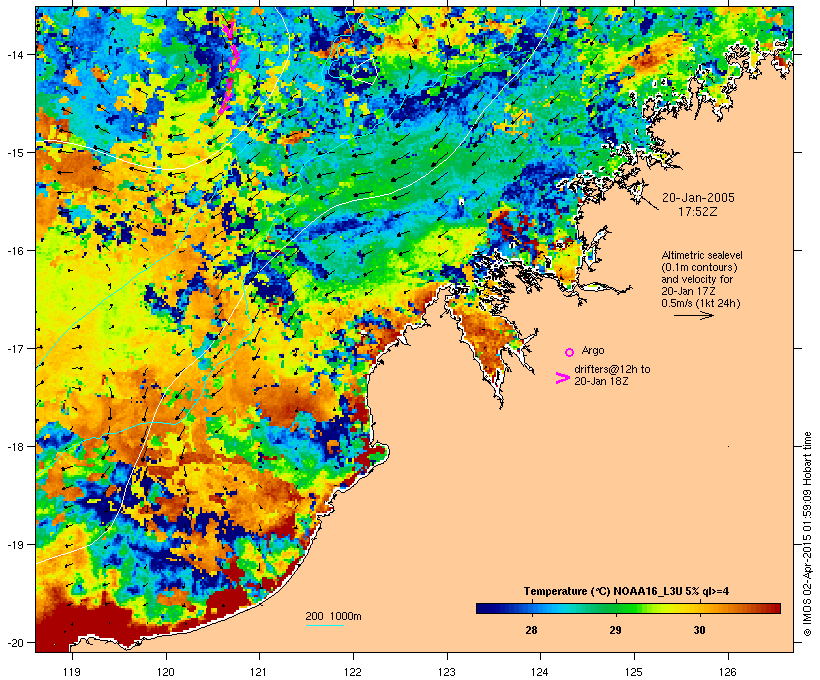Image resolution: width=820 pixels, height=680 pixels.
Task: Click the 'Altimetric sealevel' text line
Action: coord(702,255)
